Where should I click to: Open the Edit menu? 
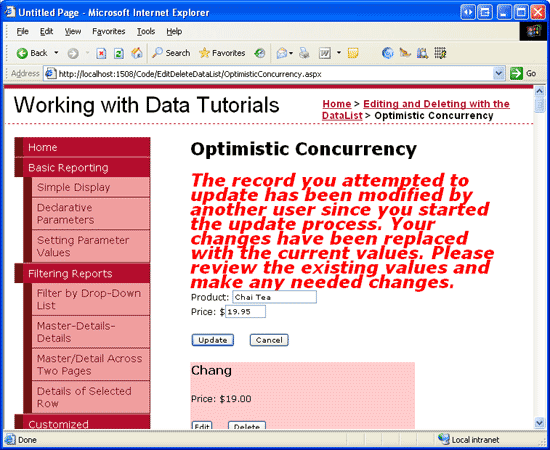click(46, 32)
